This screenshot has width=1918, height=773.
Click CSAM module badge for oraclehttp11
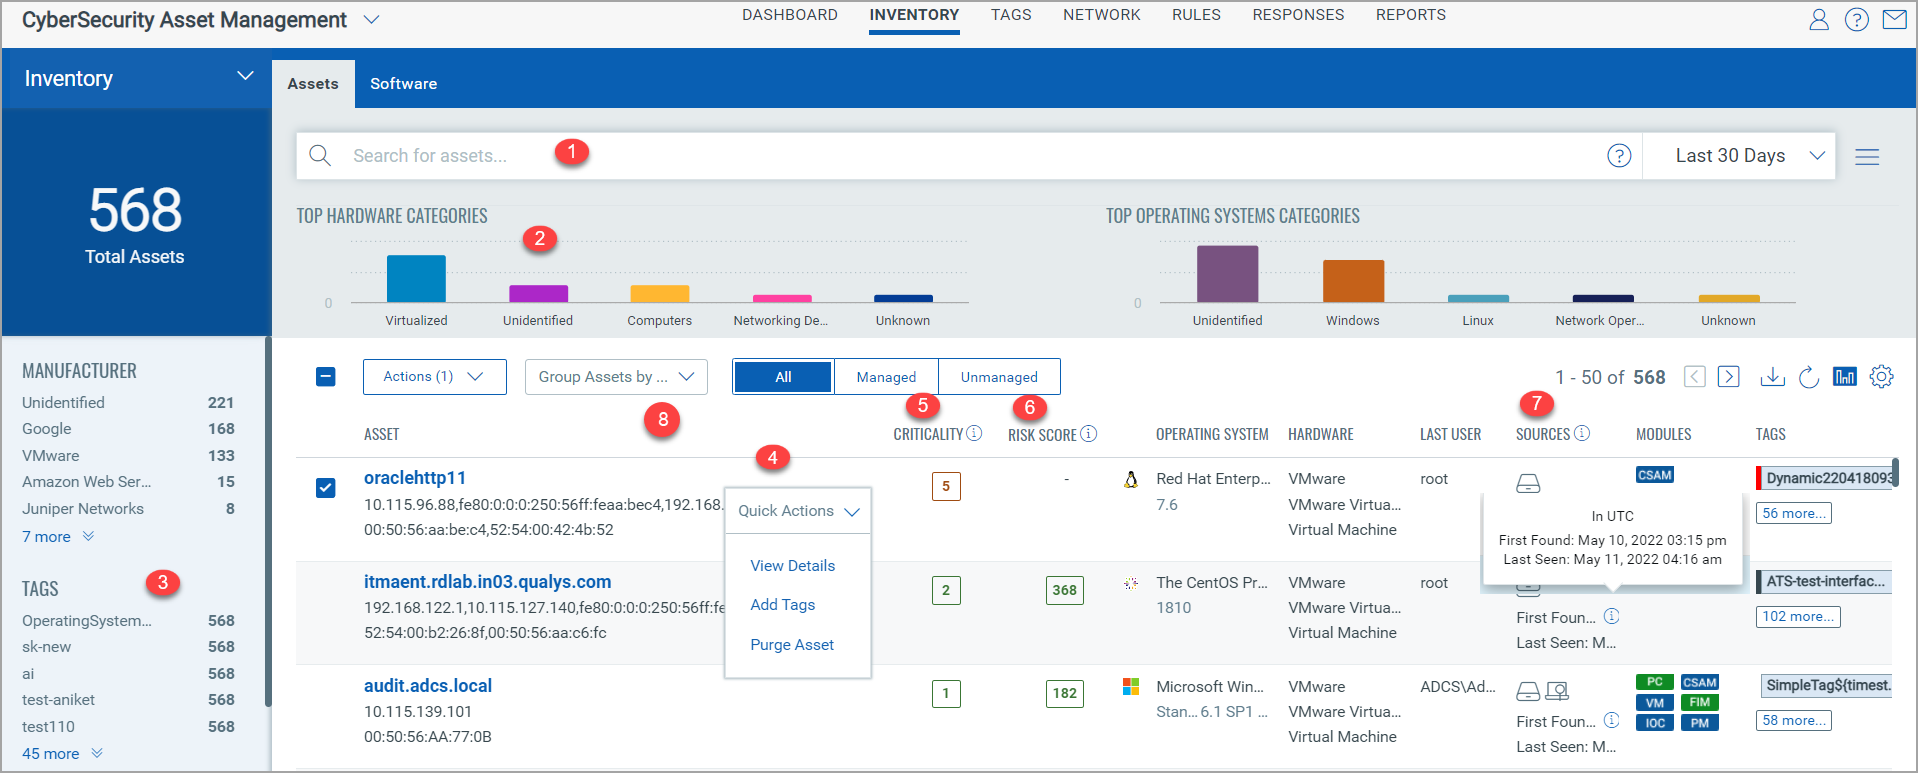(x=1655, y=475)
